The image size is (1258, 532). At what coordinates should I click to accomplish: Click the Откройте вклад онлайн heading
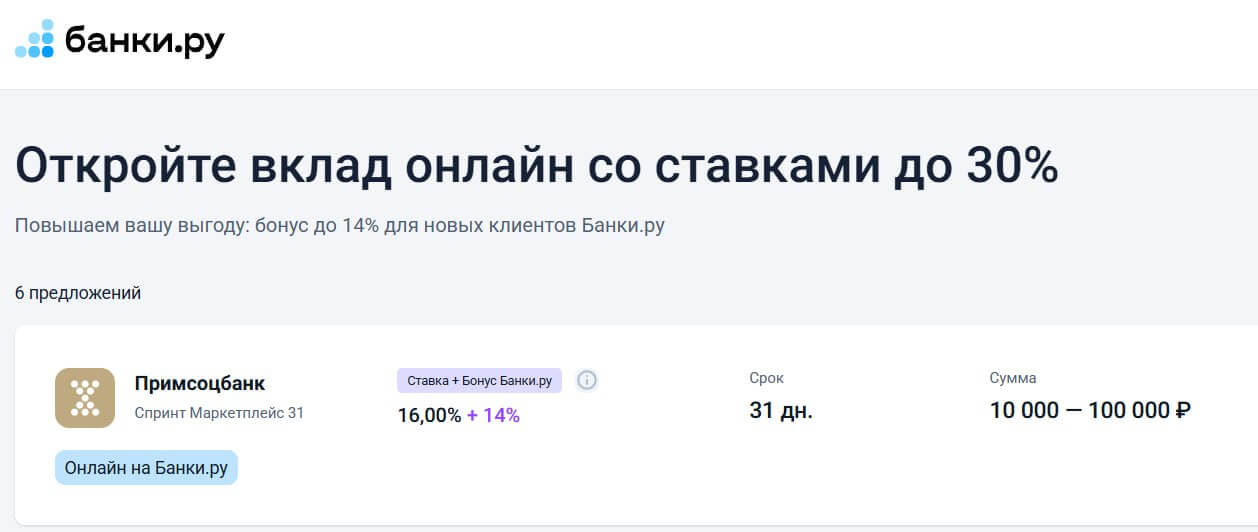[x=536, y=165]
